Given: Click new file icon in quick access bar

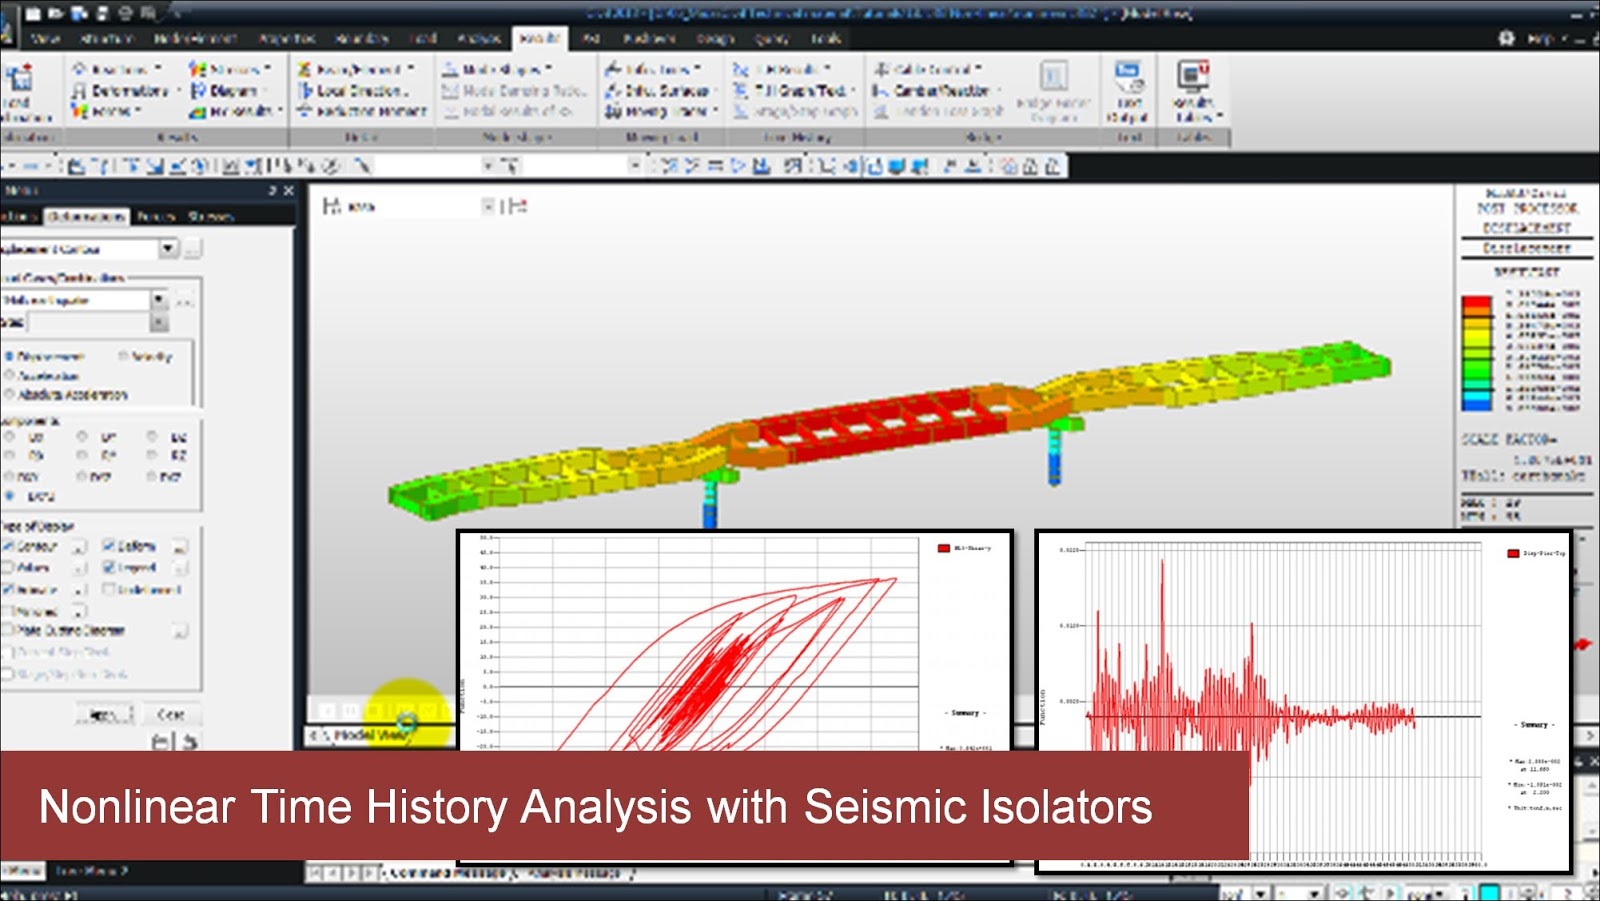Looking at the screenshot, I should pyautogui.click(x=35, y=14).
